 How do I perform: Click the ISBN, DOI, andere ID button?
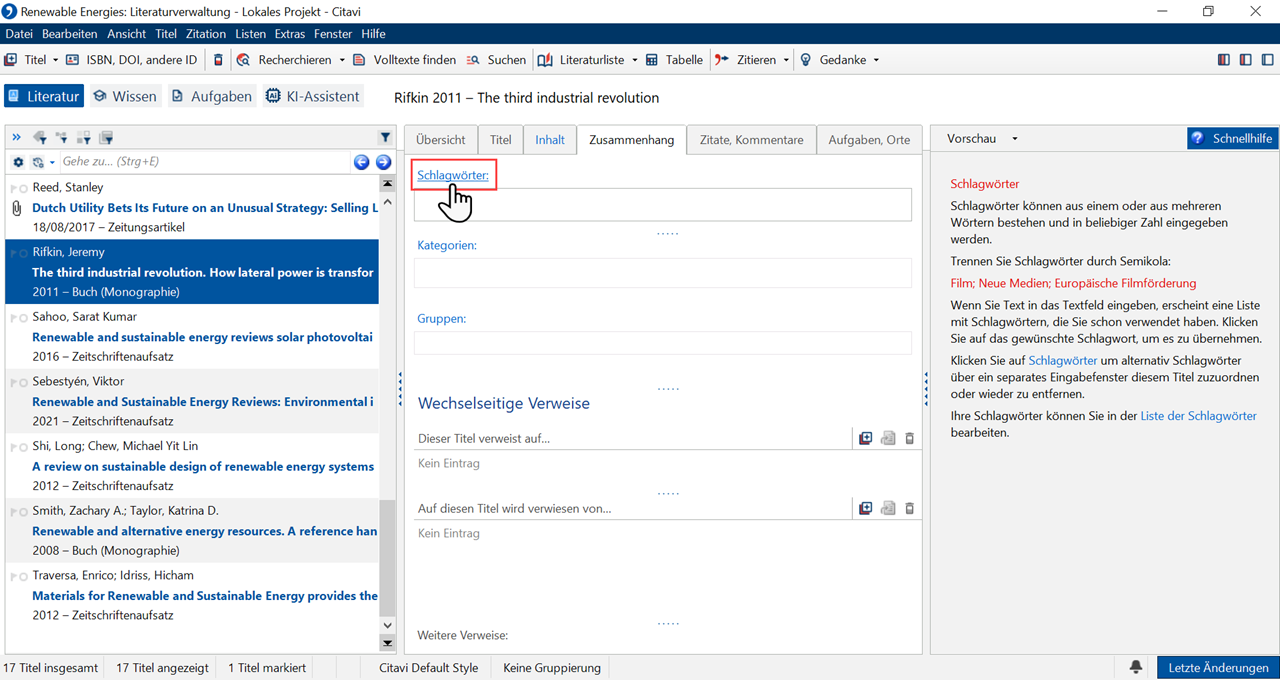(x=131, y=60)
